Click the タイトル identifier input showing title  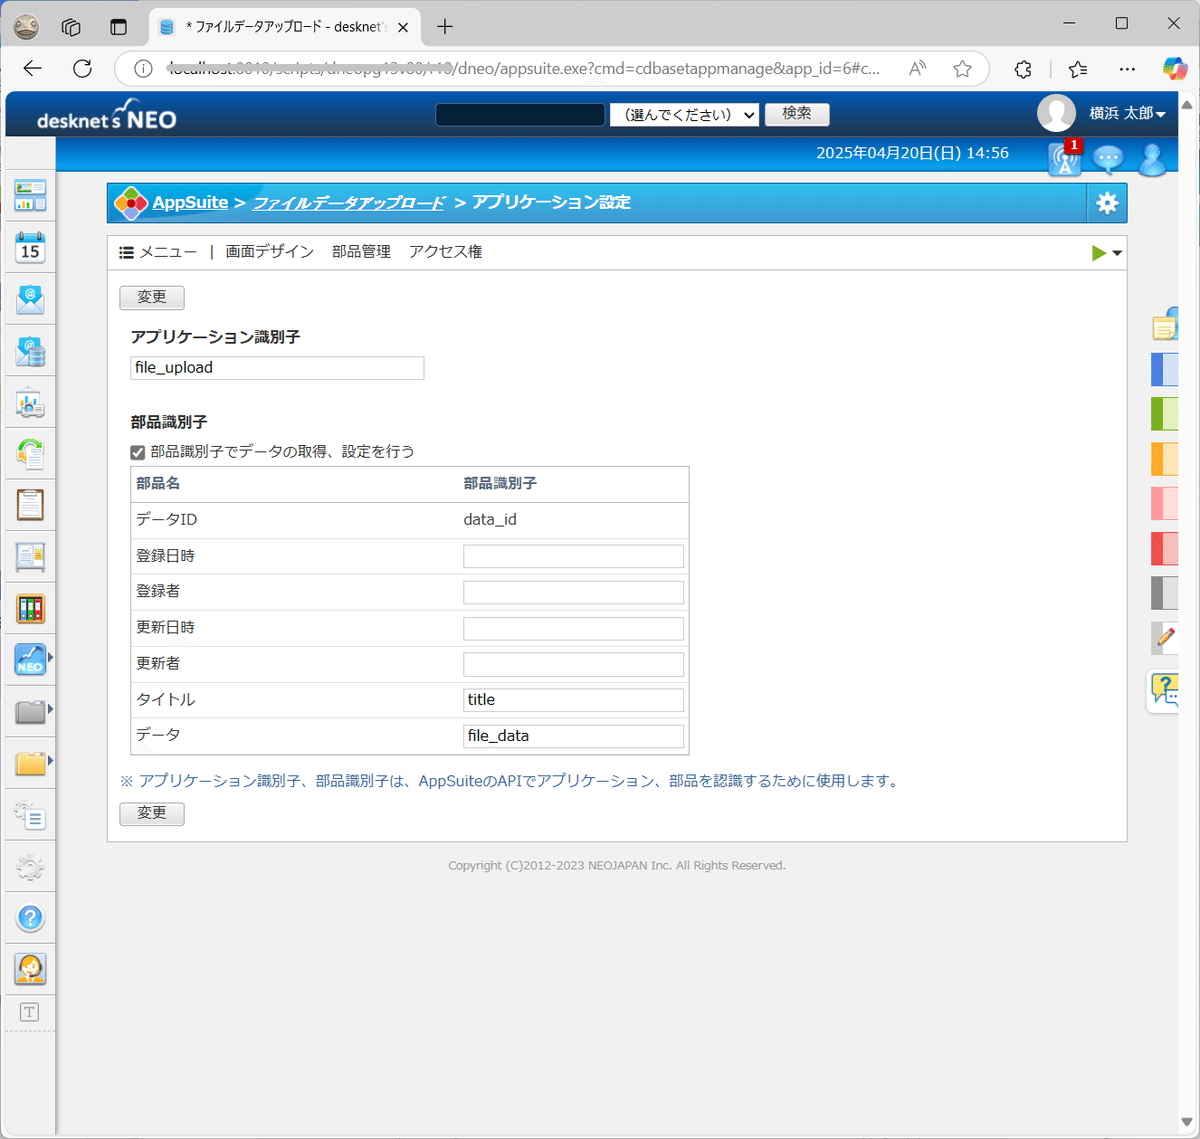point(573,699)
